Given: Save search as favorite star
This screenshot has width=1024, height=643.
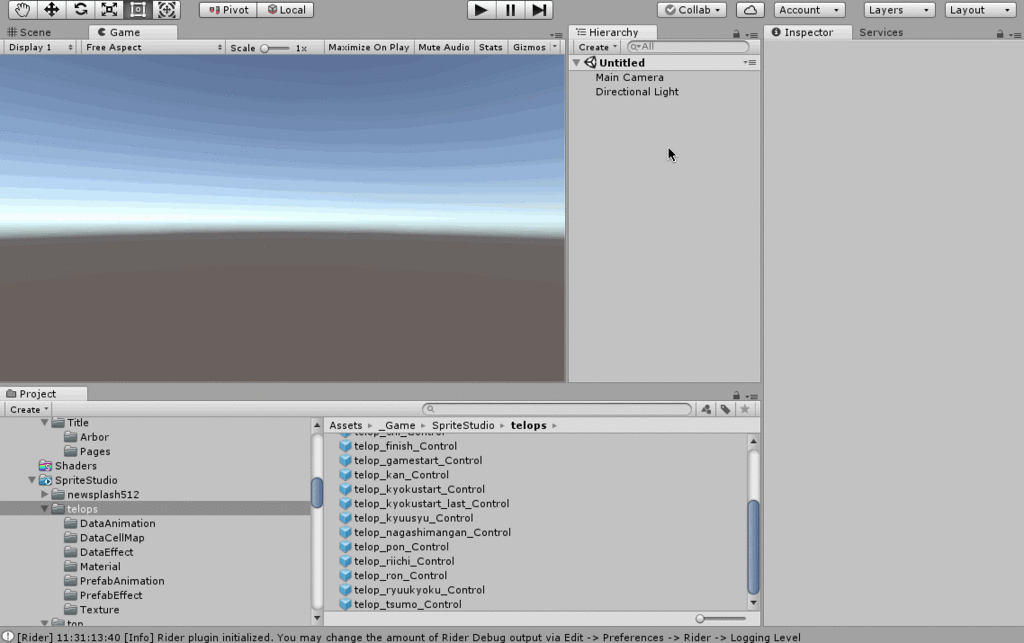Looking at the screenshot, I should 744,409.
